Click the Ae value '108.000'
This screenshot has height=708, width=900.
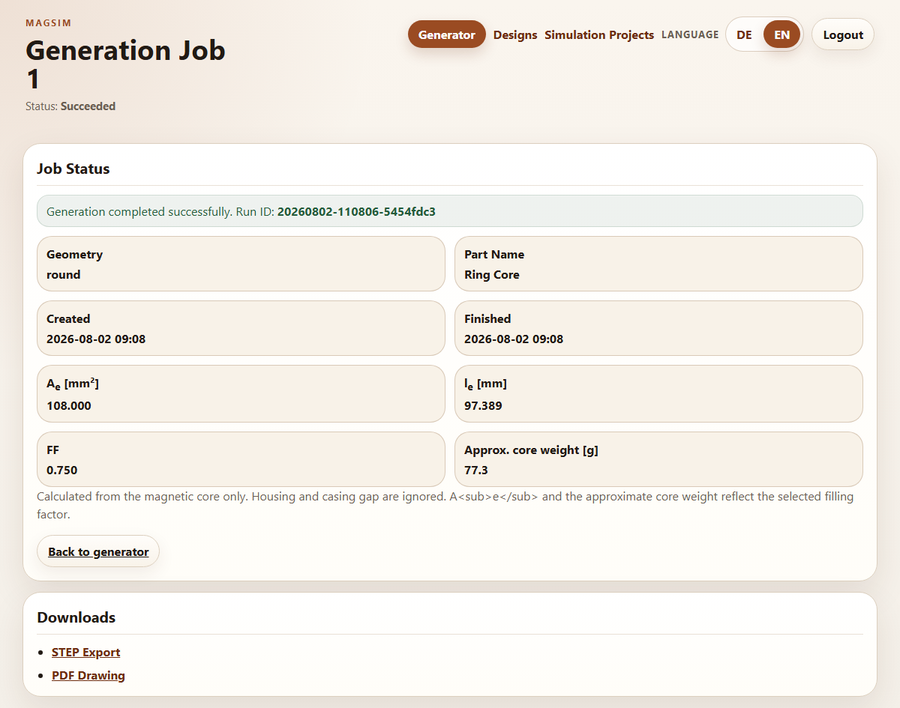(x=68, y=405)
